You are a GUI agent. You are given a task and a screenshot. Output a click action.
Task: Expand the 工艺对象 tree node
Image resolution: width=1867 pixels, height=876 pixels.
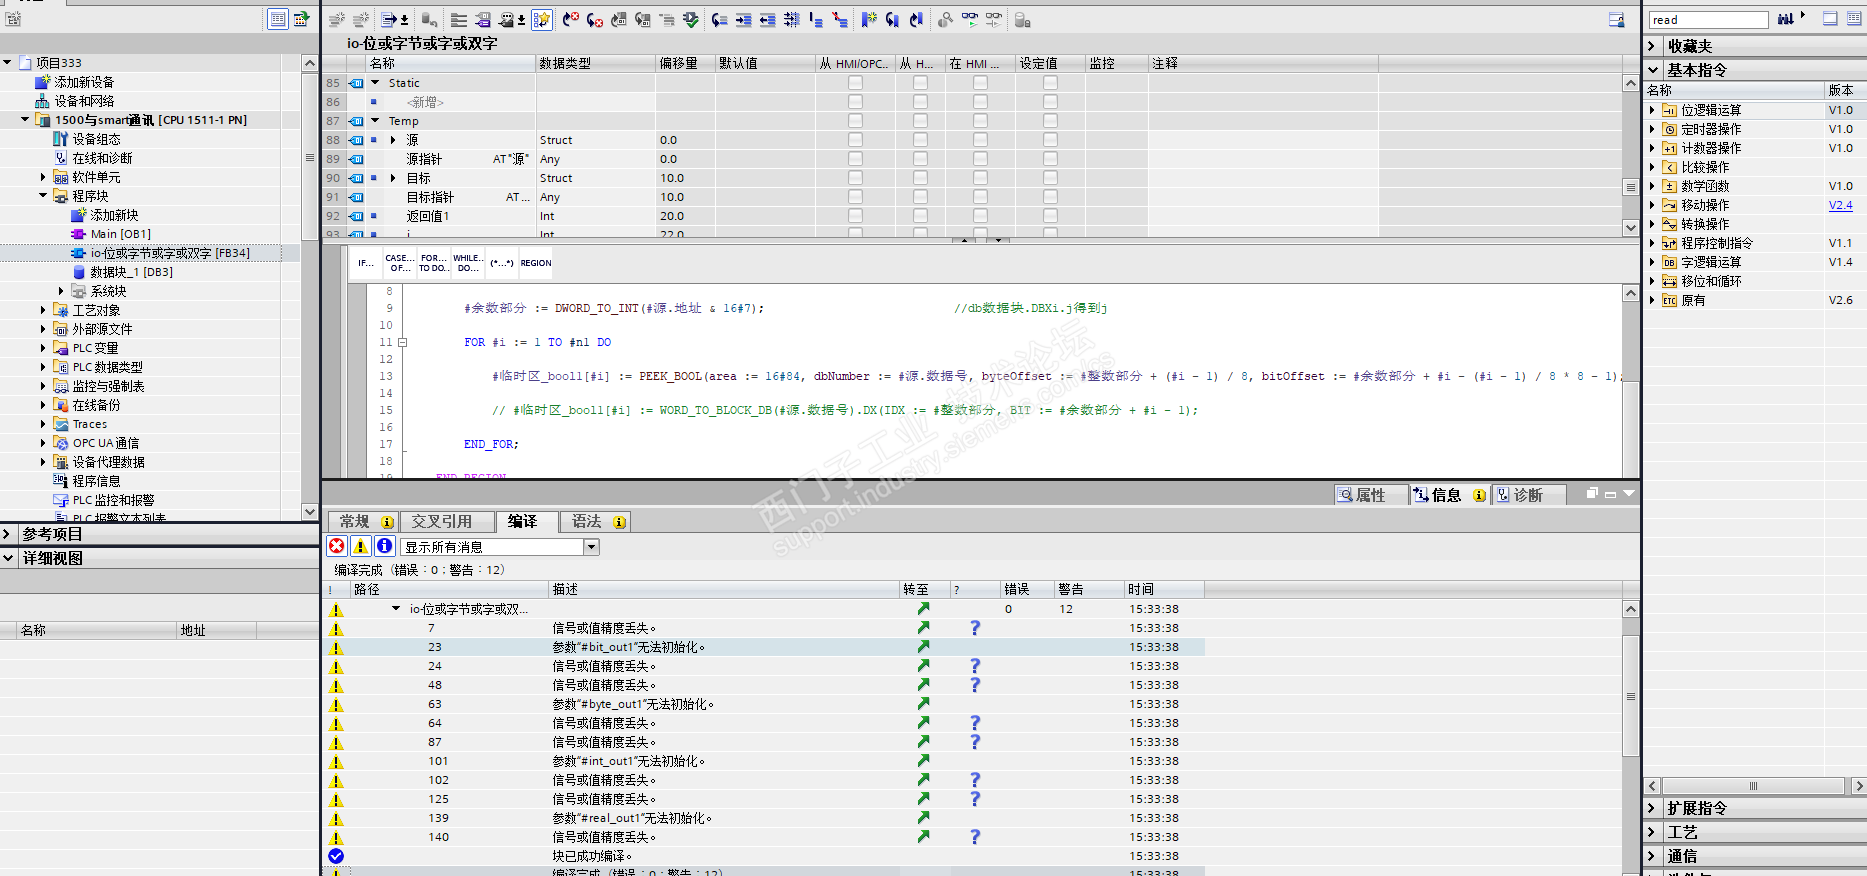pos(43,310)
